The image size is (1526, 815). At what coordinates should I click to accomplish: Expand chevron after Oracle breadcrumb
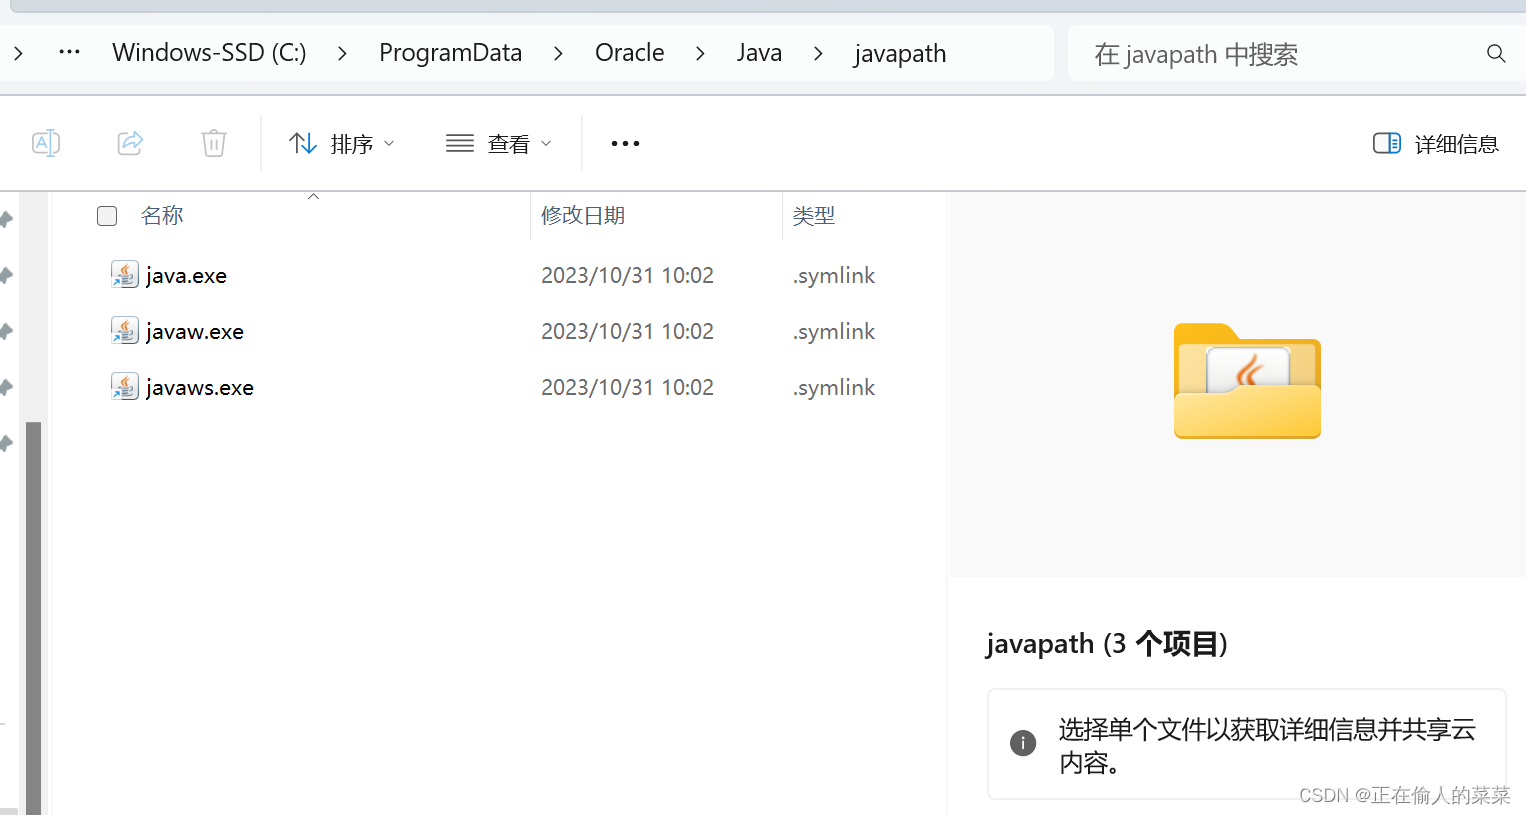[x=700, y=54]
